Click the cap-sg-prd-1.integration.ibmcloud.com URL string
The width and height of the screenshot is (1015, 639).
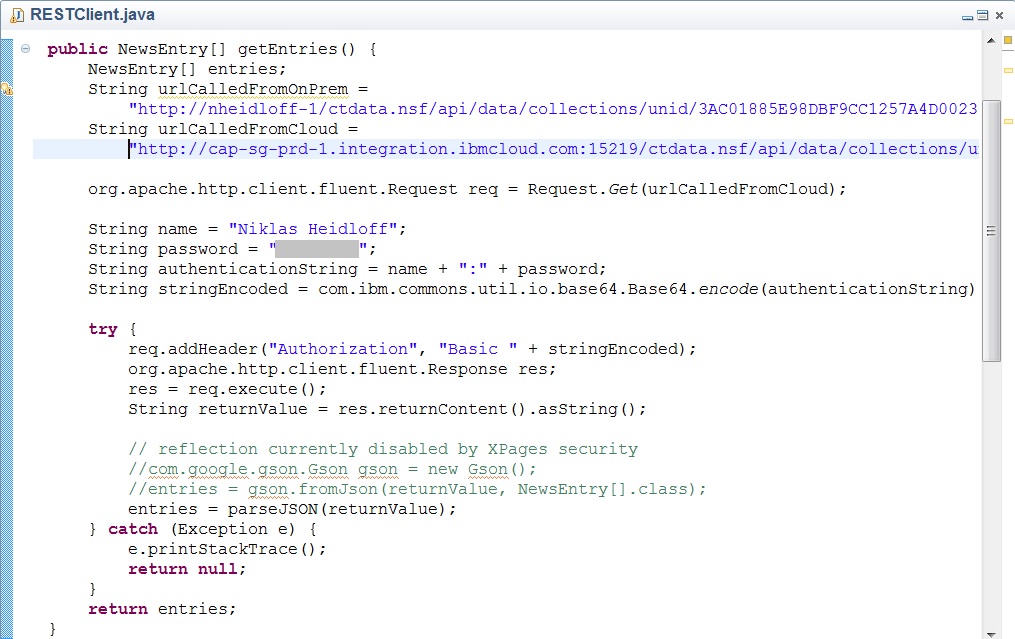tap(553, 150)
